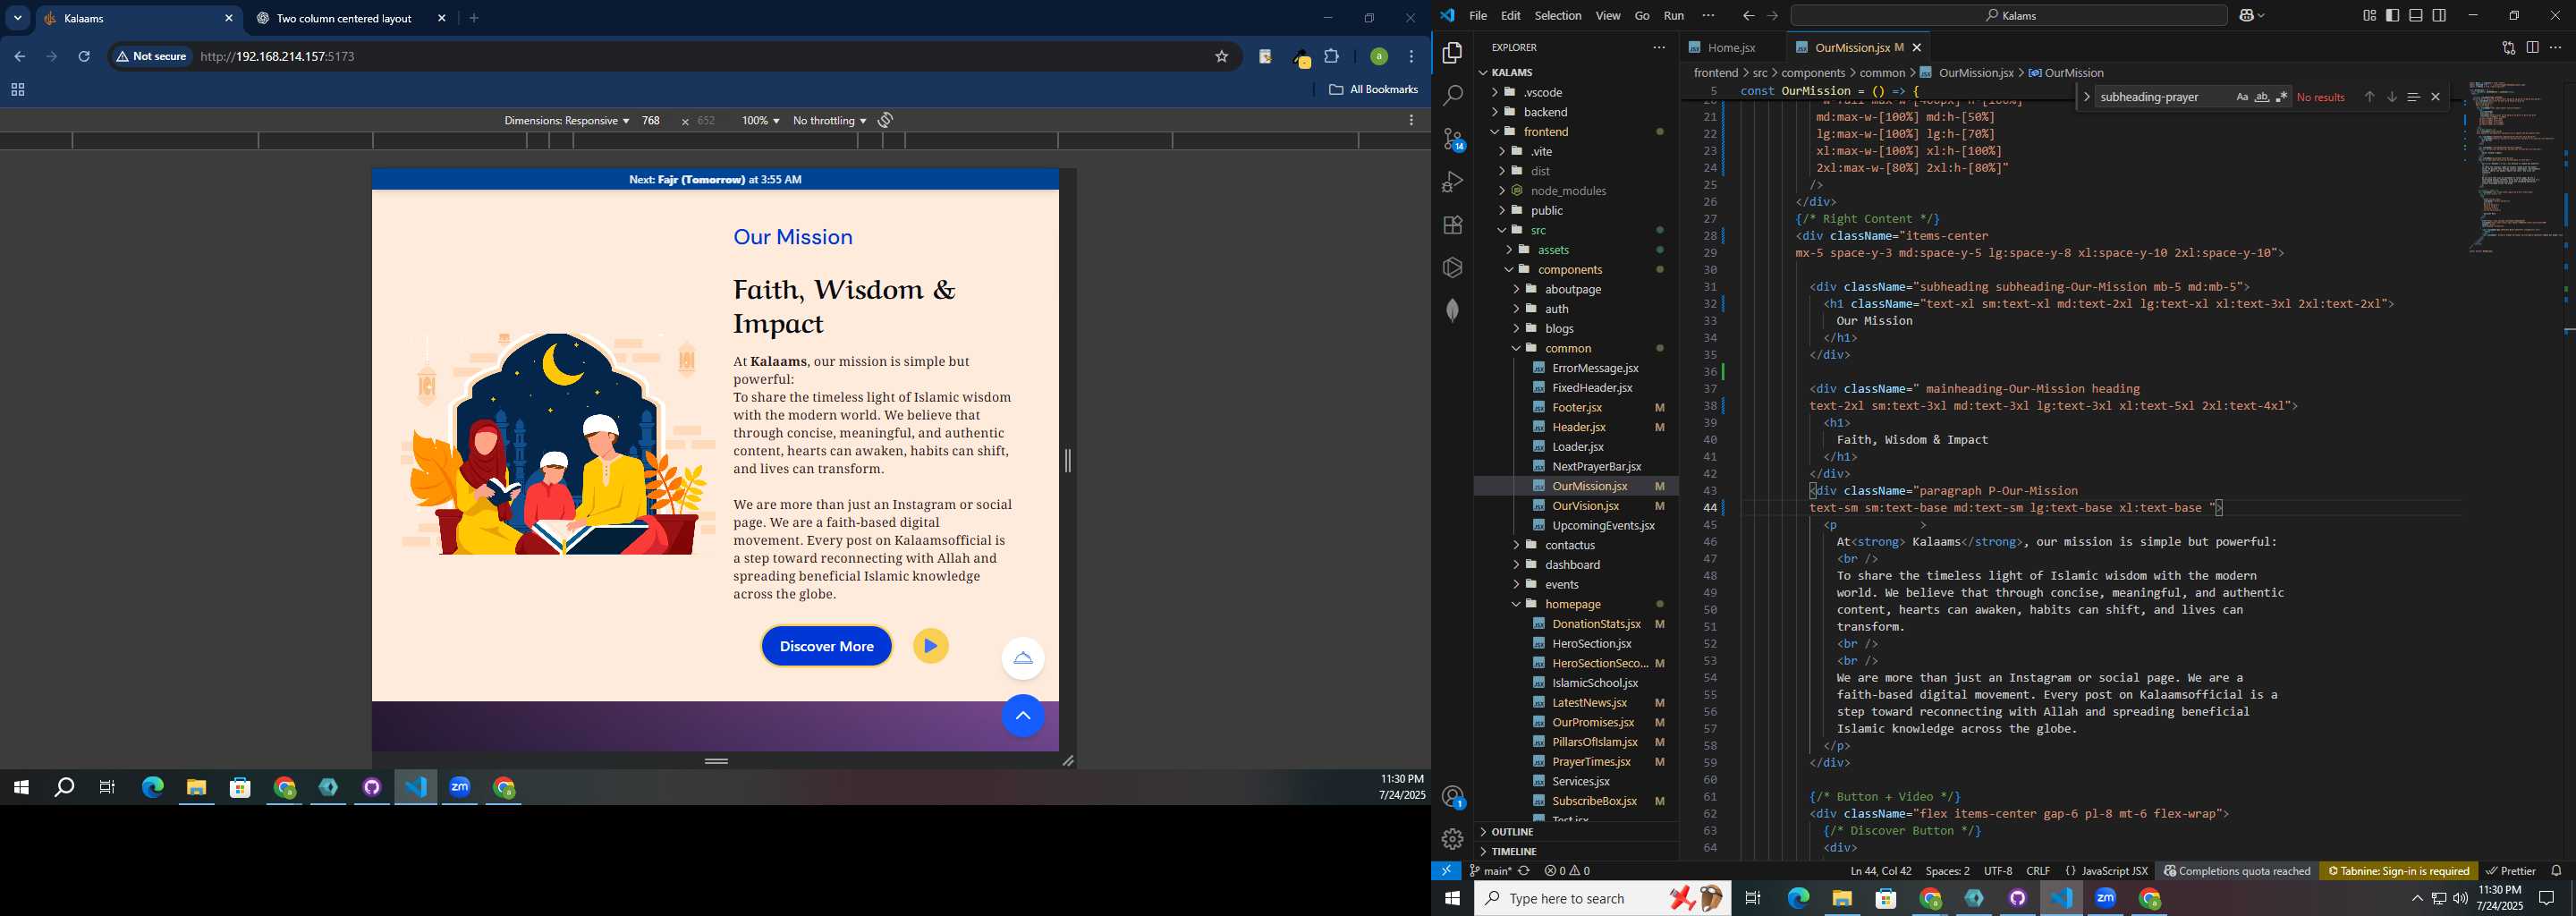
Task: Toggle Match Case in find widget
Action: pyautogui.click(x=2241, y=97)
